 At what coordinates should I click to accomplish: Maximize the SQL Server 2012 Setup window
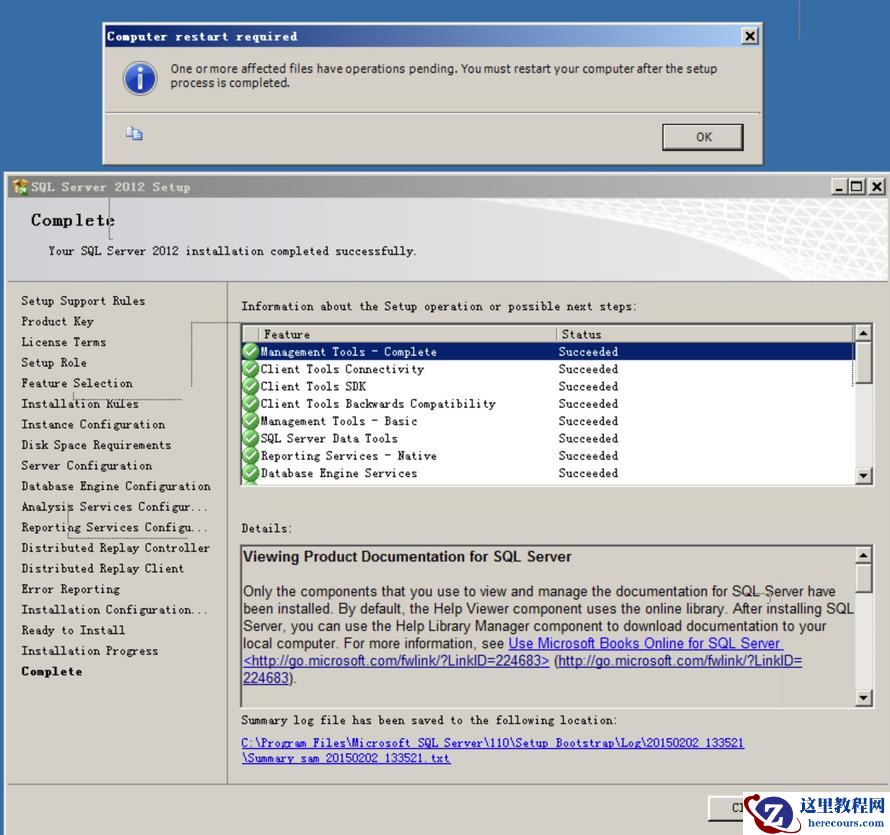click(857, 186)
